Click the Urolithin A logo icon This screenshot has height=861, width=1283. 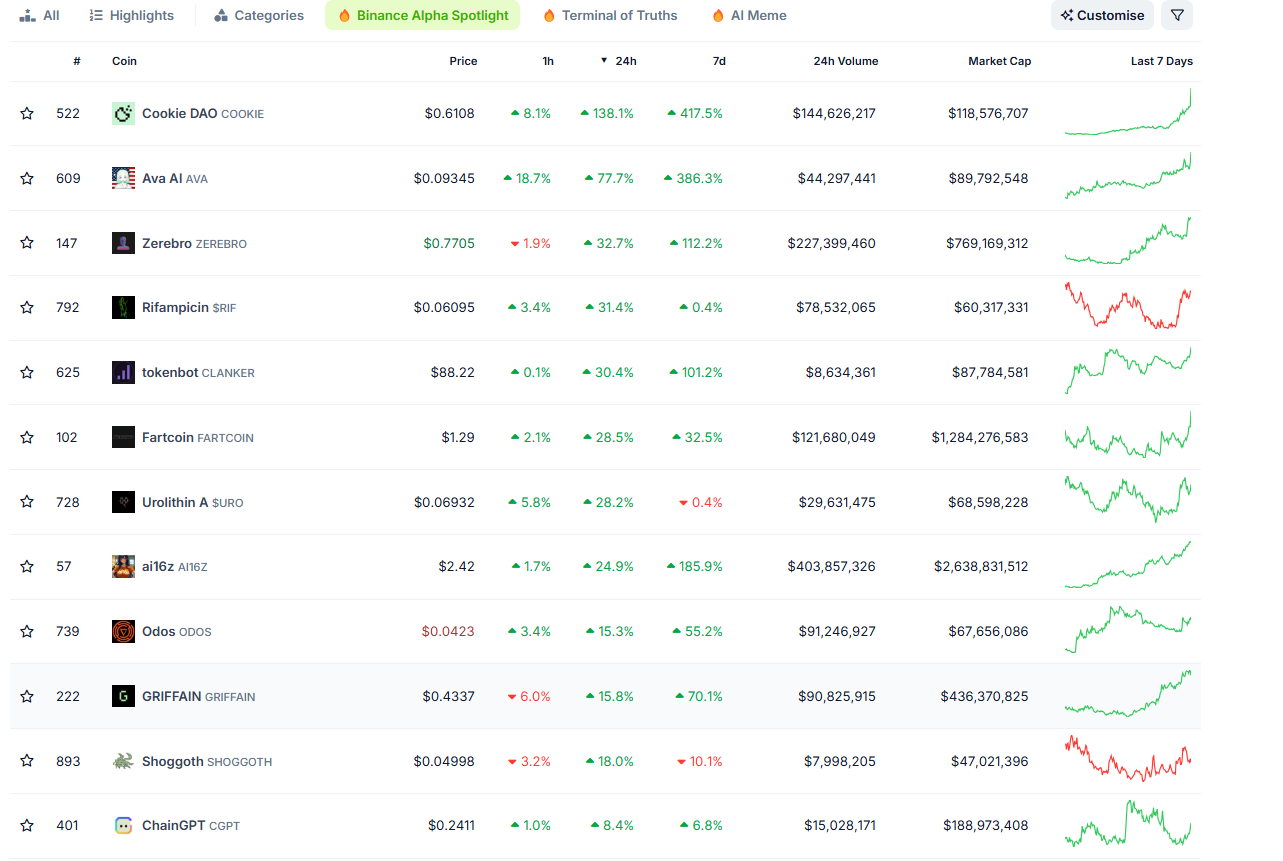click(123, 502)
